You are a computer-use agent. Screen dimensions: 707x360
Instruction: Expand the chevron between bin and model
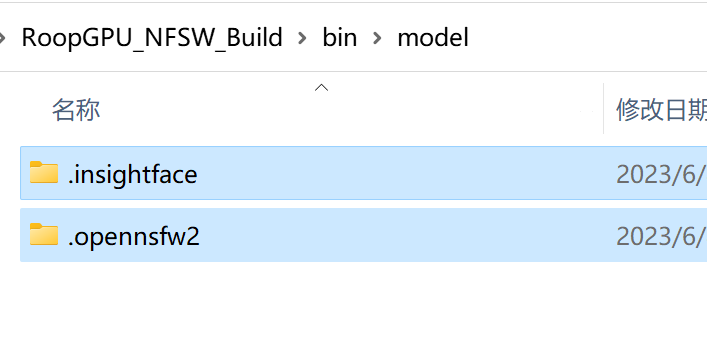pos(377,38)
